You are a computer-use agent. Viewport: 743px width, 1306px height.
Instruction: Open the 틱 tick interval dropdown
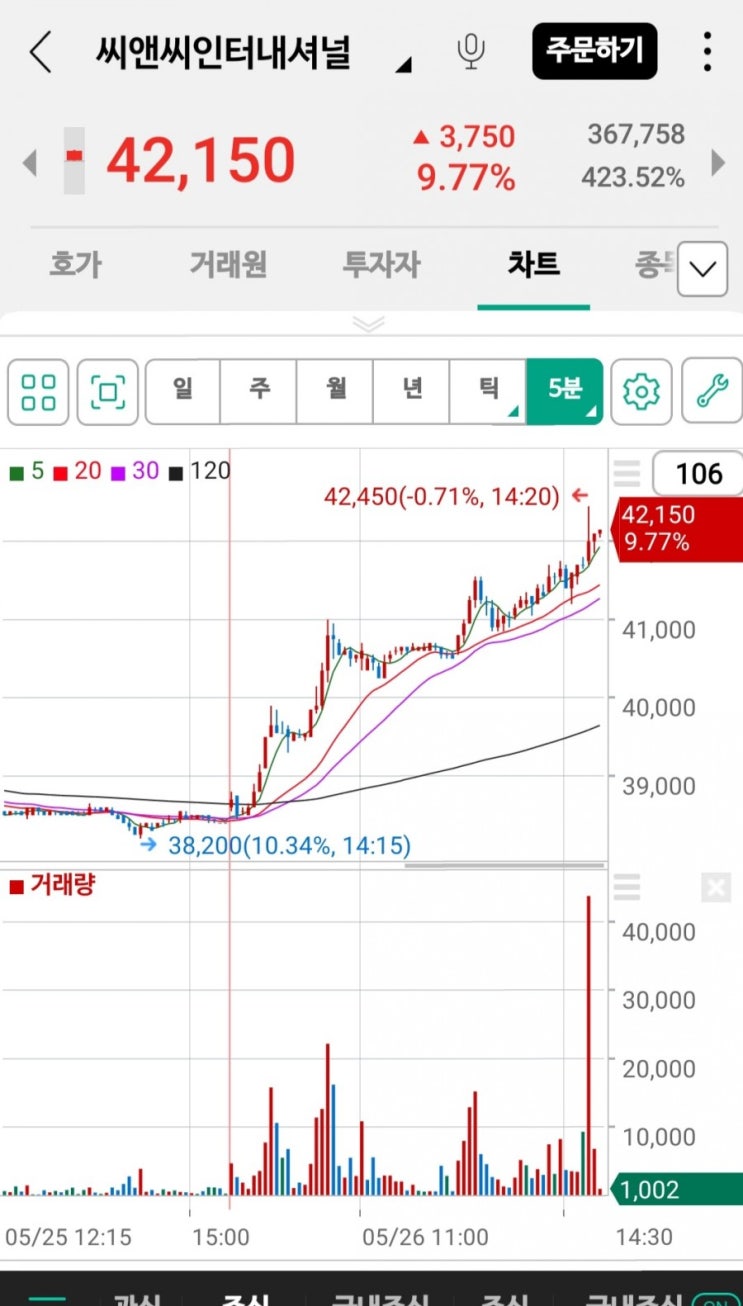pos(488,391)
